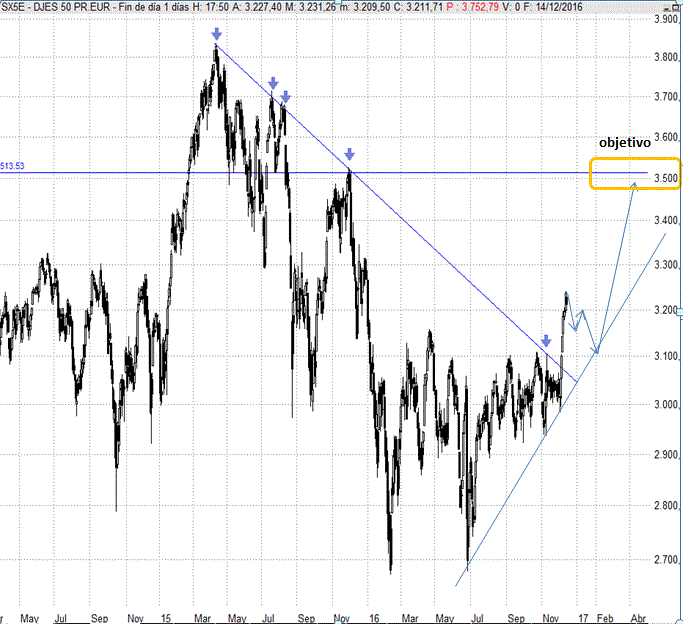The height and width of the screenshot is (624, 683).
Task: Click the 3.100 price axis label
Action: pos(666,357)
